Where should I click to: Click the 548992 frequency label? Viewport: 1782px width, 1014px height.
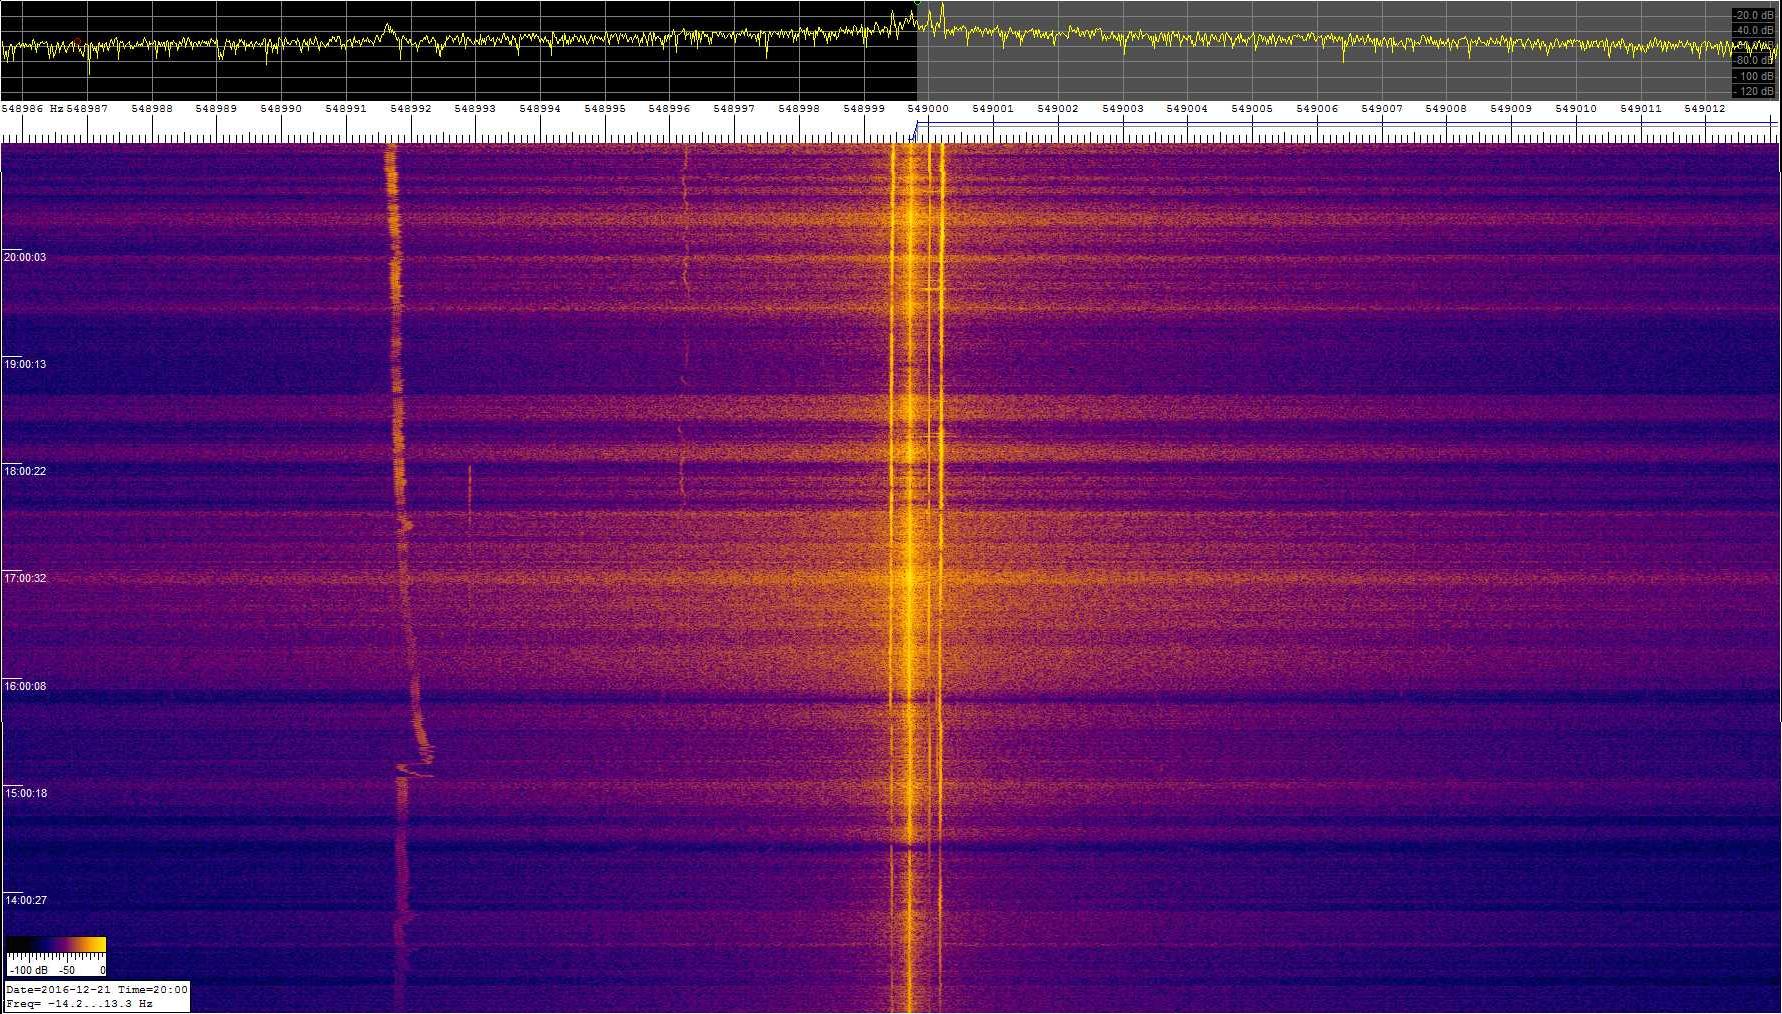point(411,108)
